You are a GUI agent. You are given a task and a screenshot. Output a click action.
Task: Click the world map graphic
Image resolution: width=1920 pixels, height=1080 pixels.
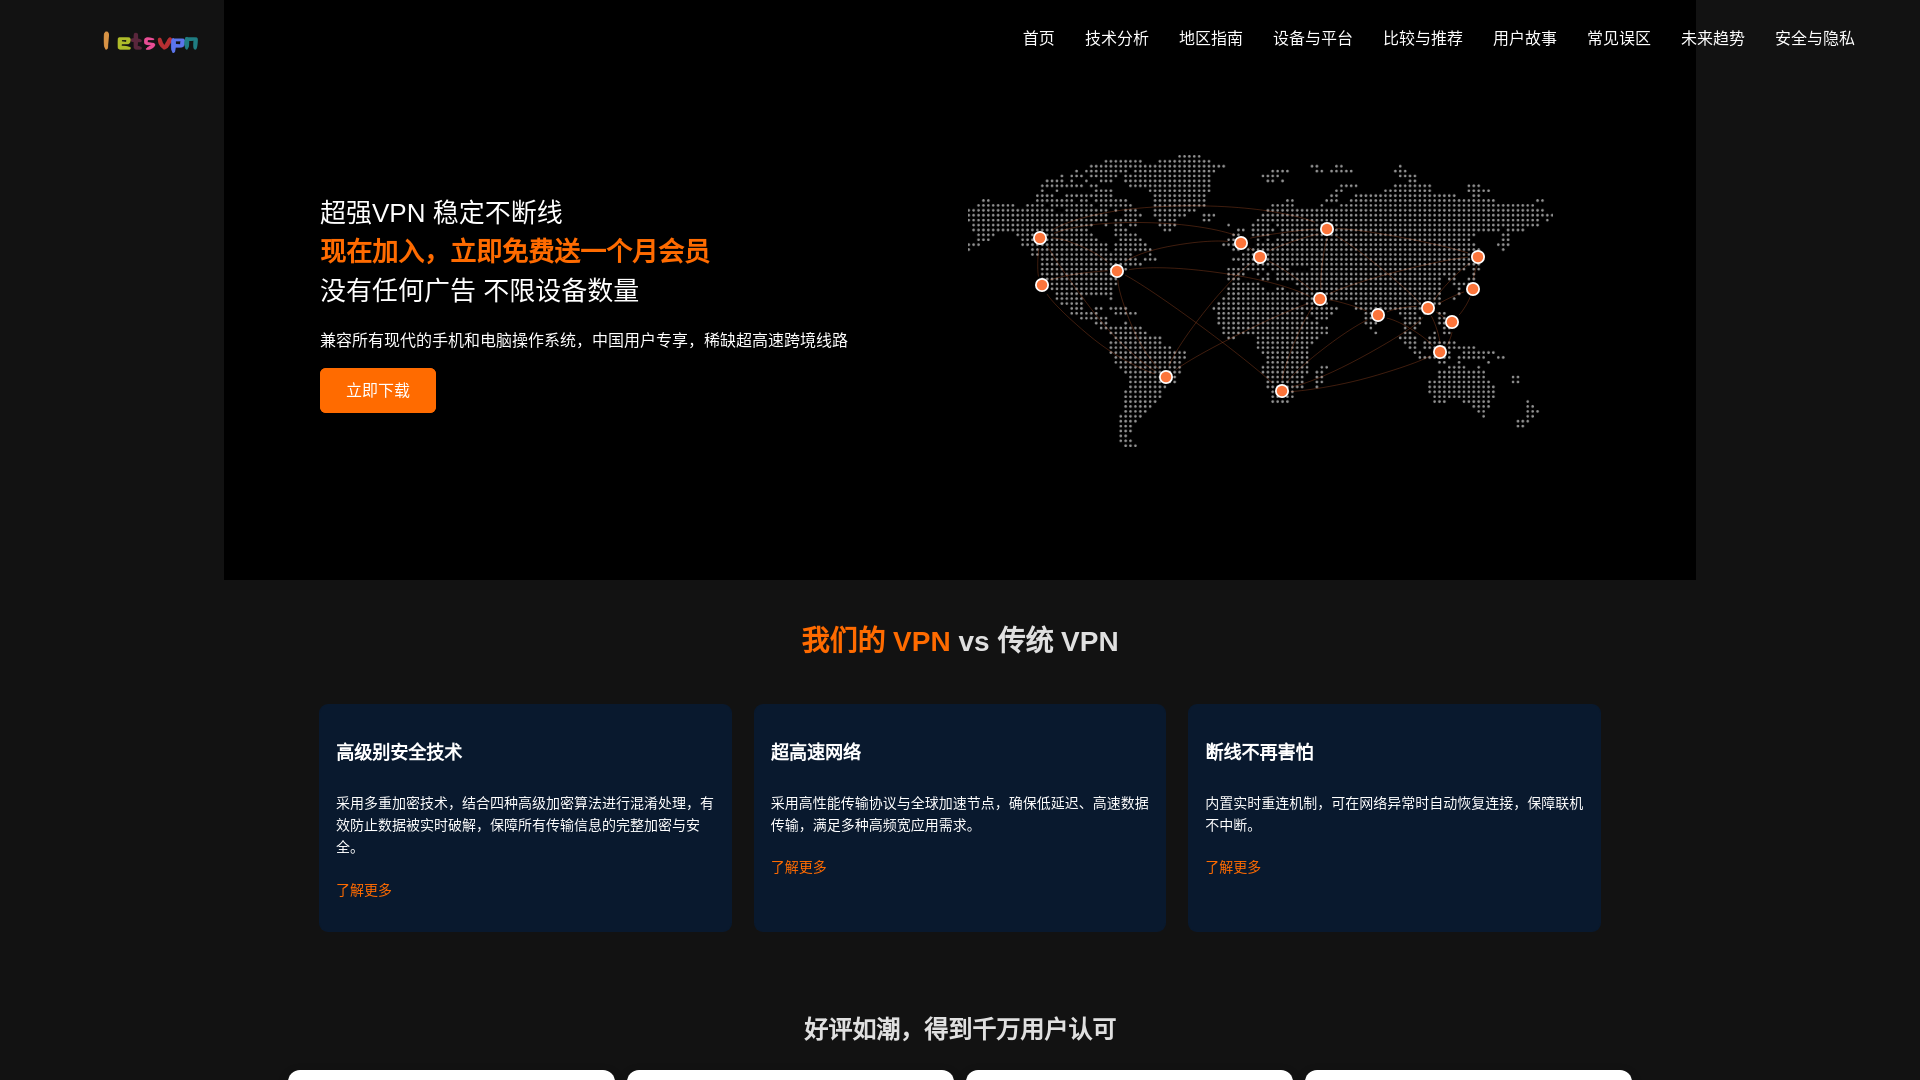pyautogui.click(x=1260, y=300)
